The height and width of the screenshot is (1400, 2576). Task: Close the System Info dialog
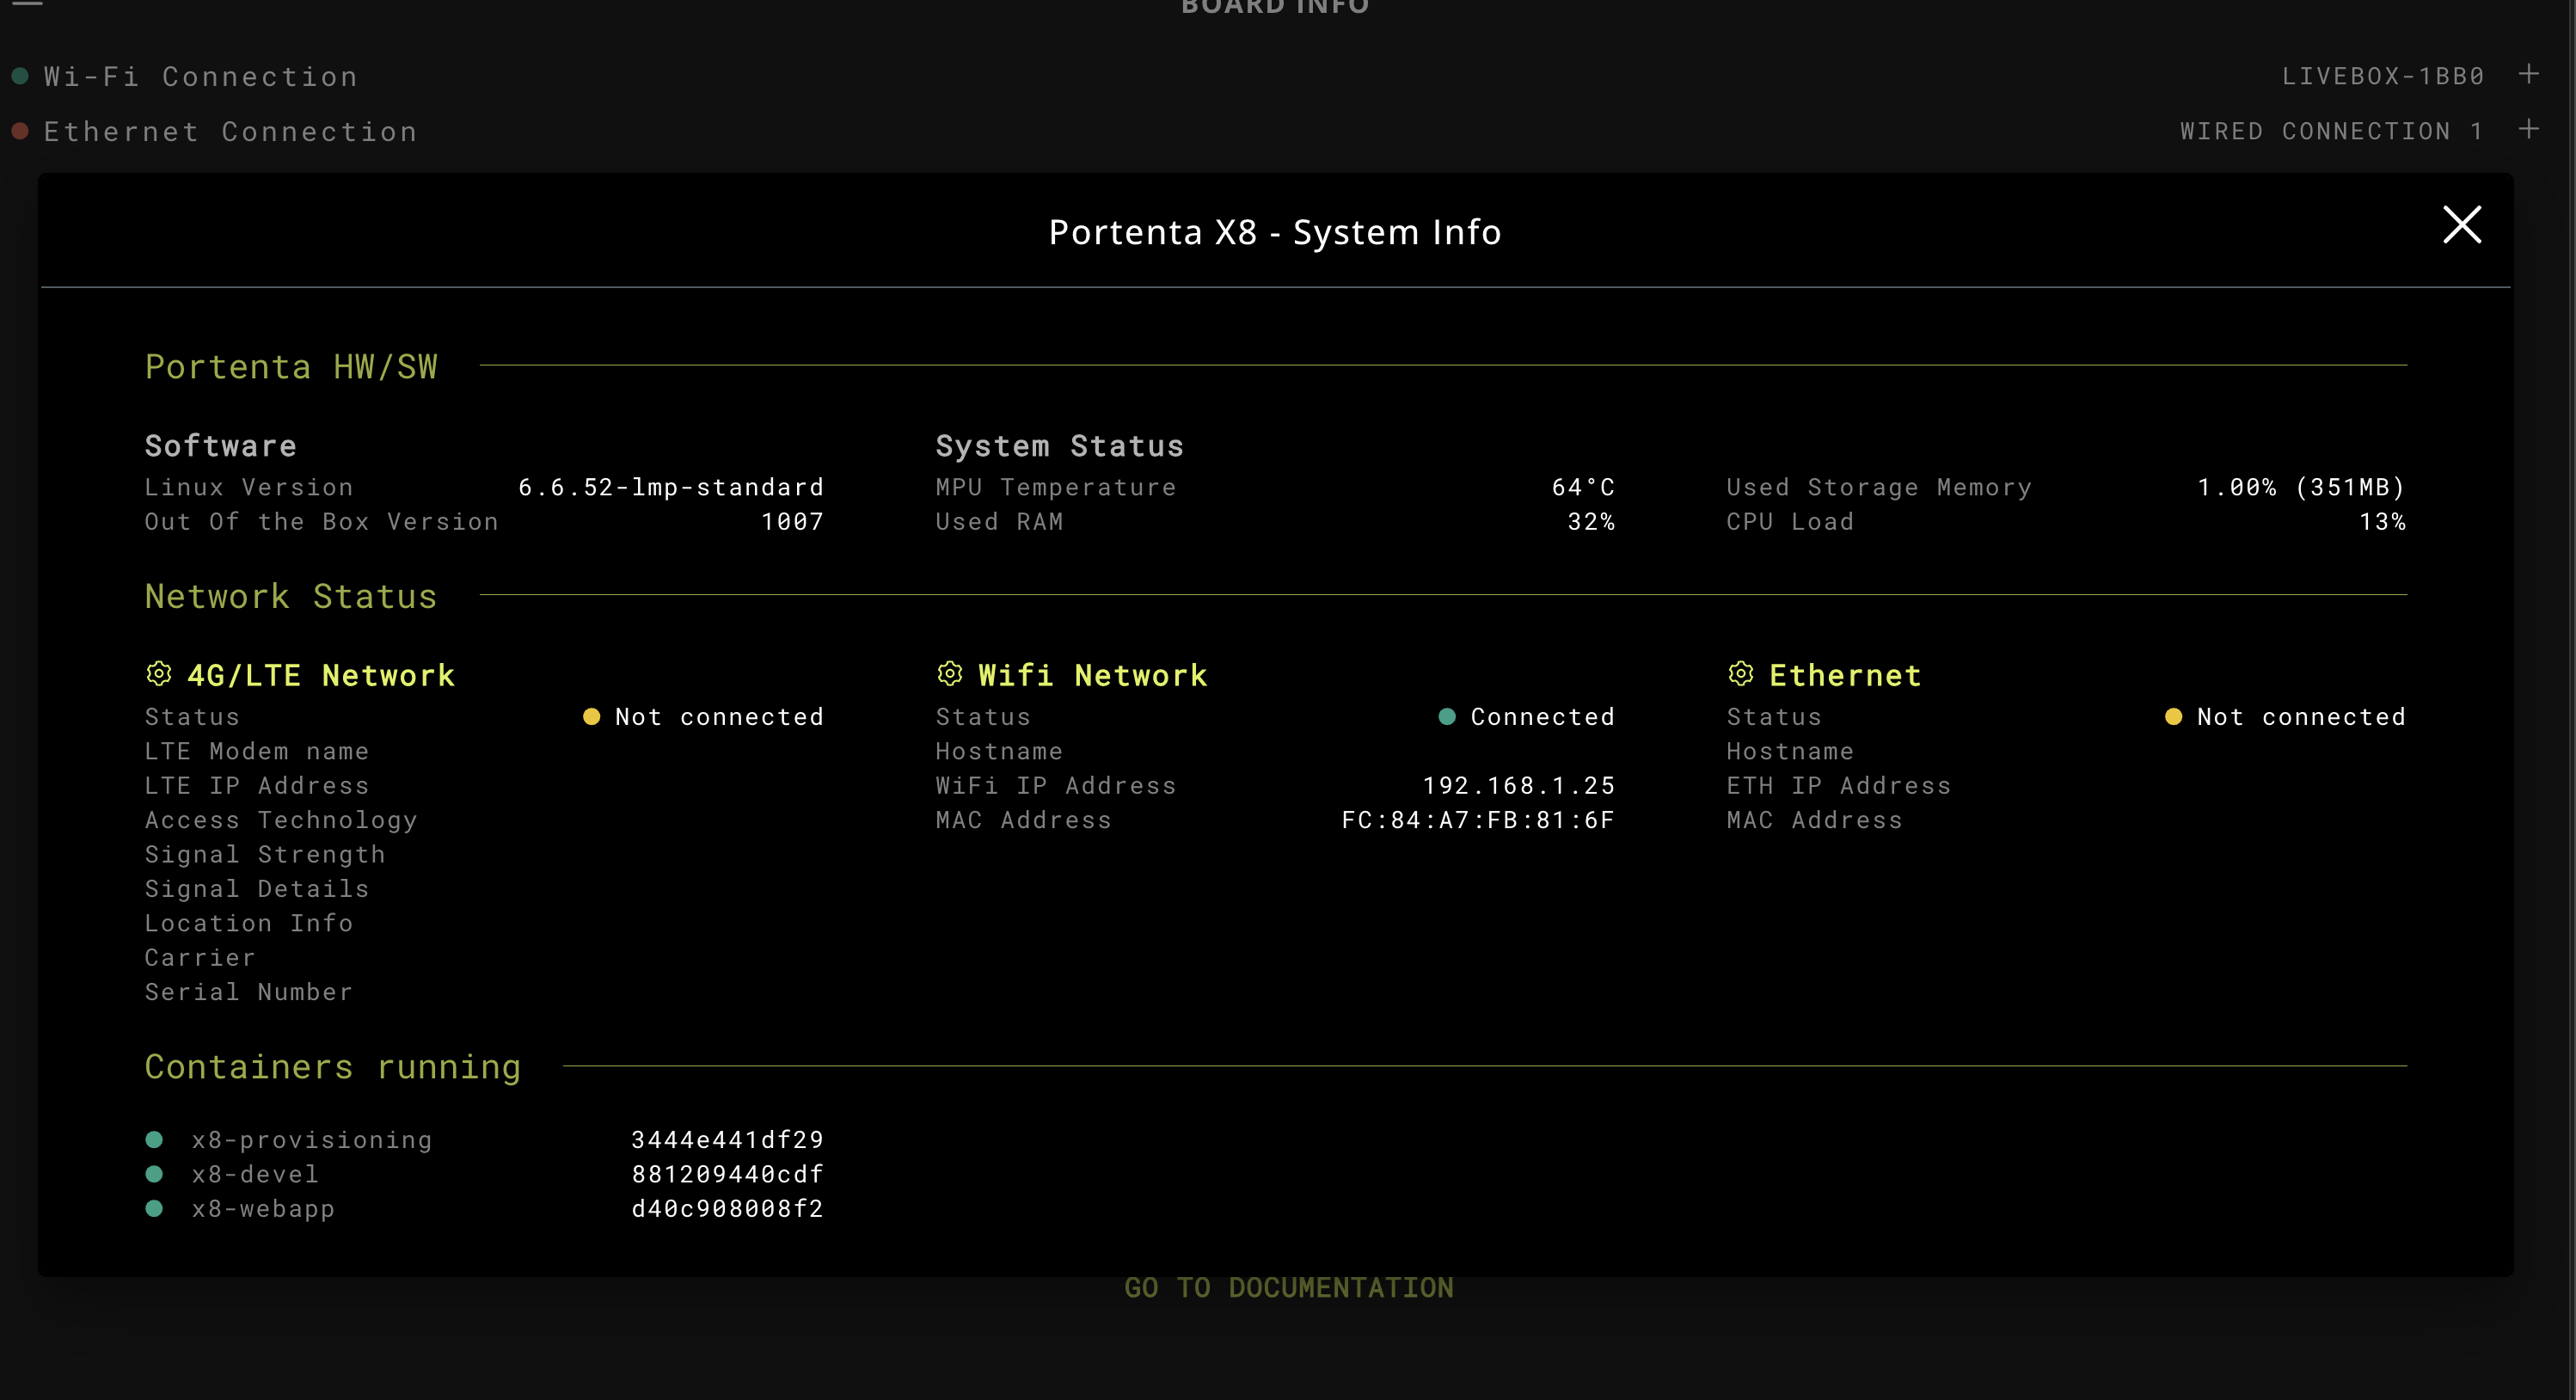point(2461,225)
